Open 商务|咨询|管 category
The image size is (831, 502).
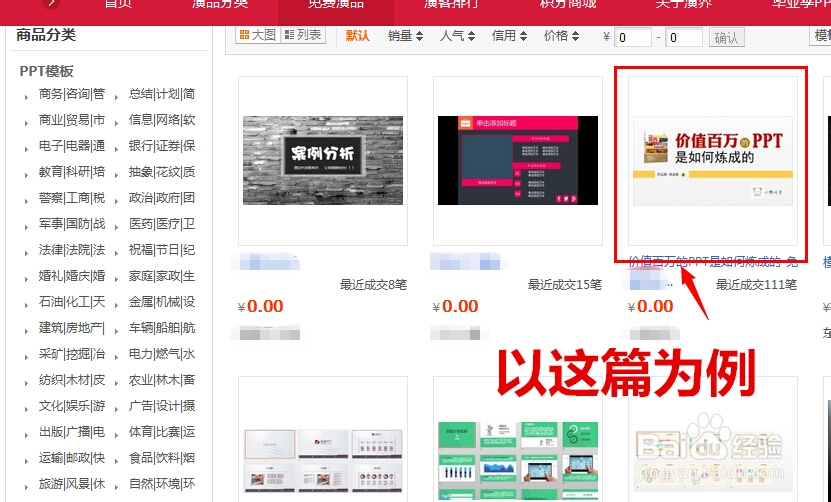tap(72, 94)
